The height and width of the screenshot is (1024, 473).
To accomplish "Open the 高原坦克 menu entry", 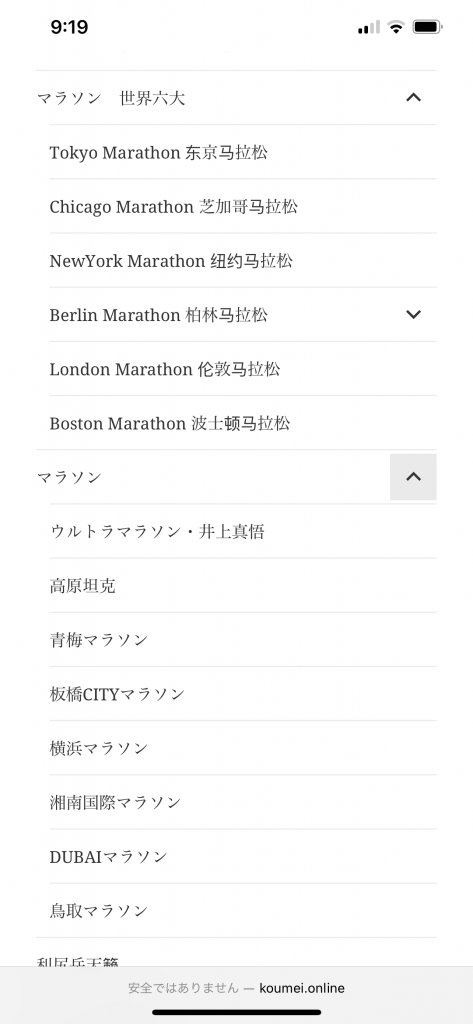I will (82, 586).
